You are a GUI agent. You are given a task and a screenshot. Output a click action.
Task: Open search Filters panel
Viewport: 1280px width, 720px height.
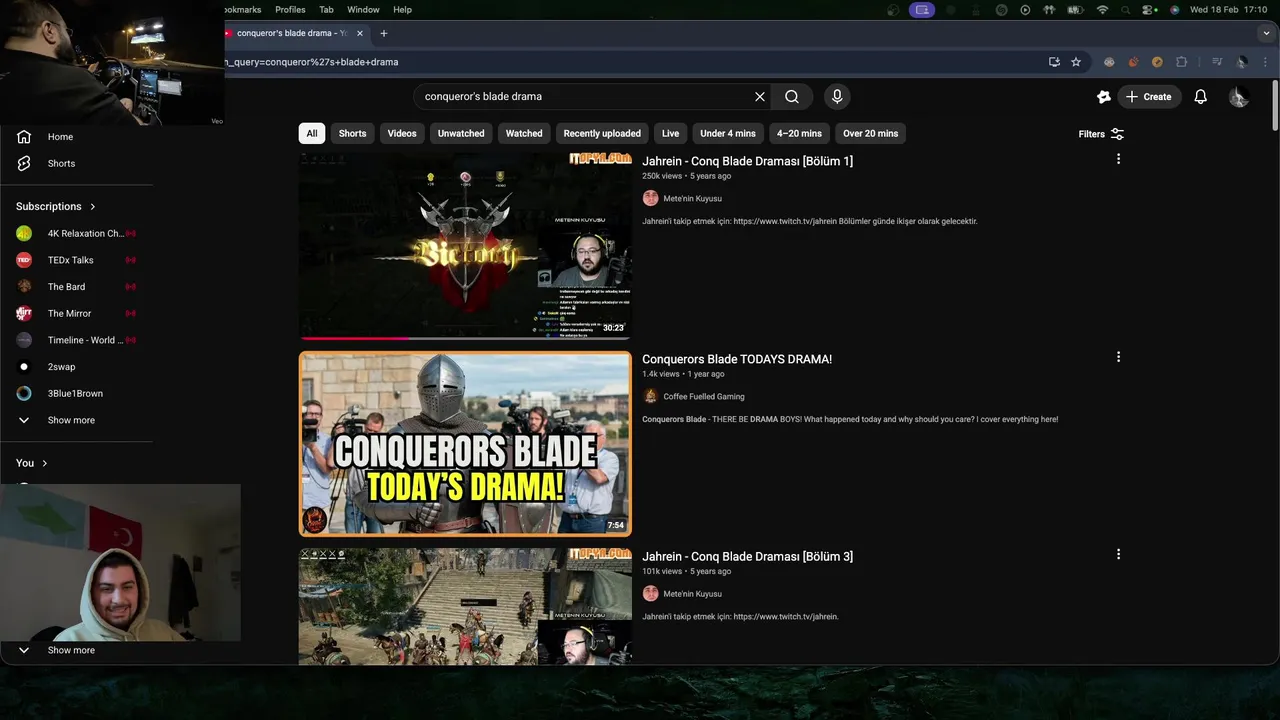(1101, 134)
